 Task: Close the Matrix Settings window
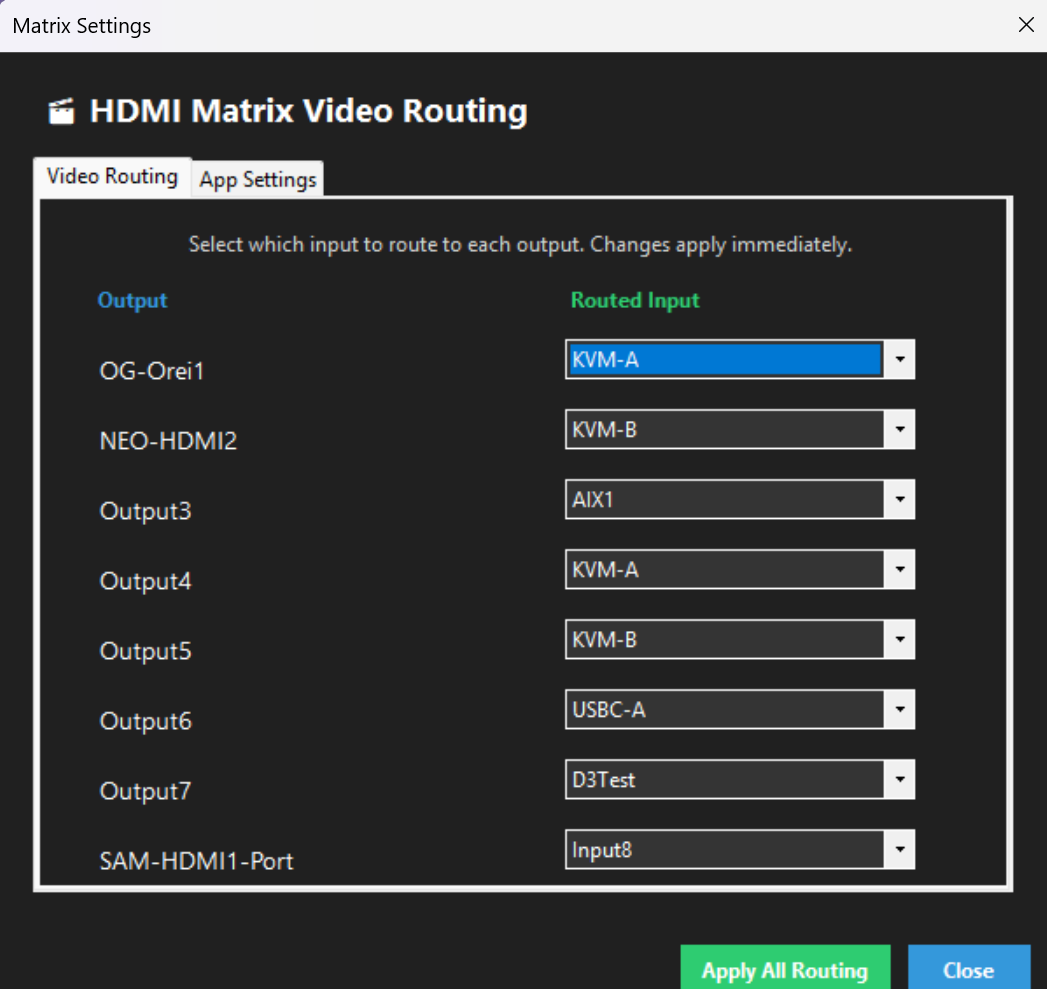tap(1025, 25)
